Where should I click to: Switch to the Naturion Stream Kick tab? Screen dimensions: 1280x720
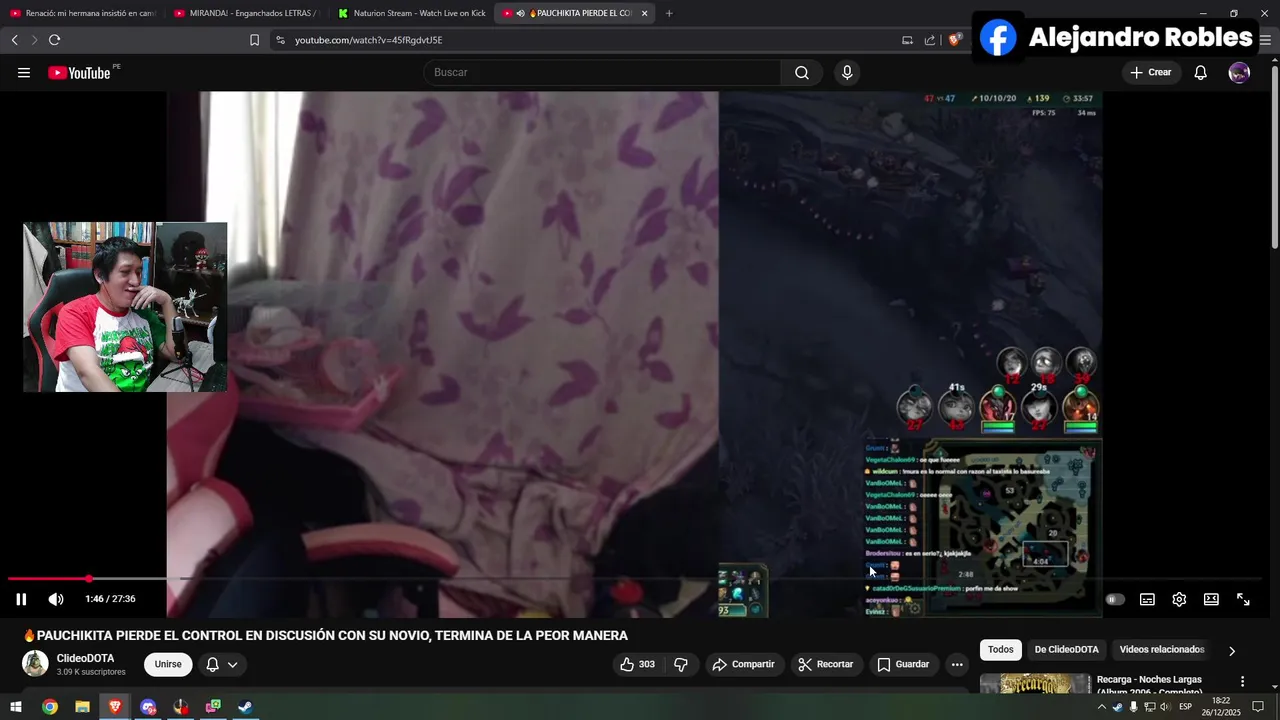[411, 13]
